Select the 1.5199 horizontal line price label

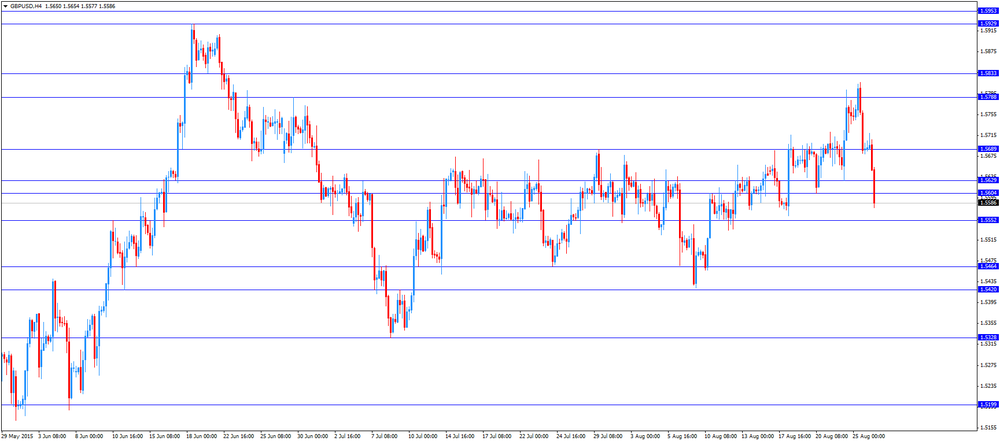pyautogui.click(x=987, y=405)
